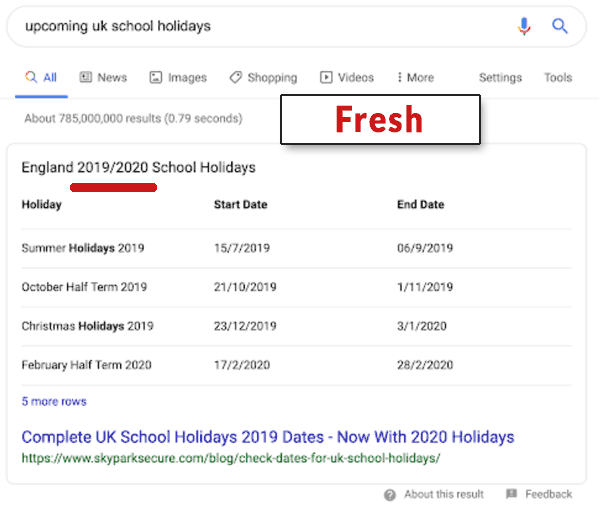The height and width of the screenshot is (509, 600).
Task: Switch to the All results tab
Action: 42,77
